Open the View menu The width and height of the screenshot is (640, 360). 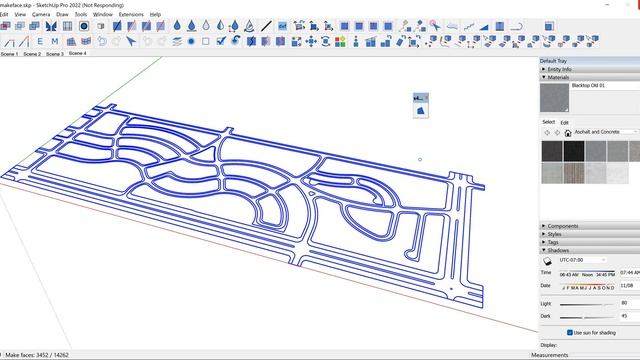click(x=20, y=14)
